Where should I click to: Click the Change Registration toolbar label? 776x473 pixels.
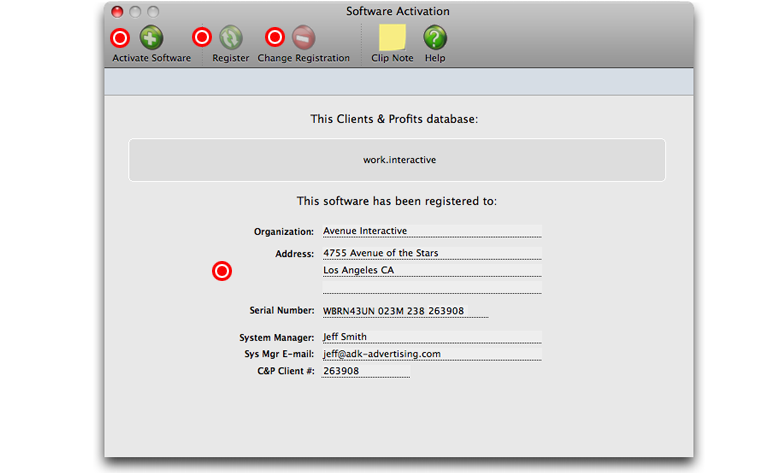point(303,58)
